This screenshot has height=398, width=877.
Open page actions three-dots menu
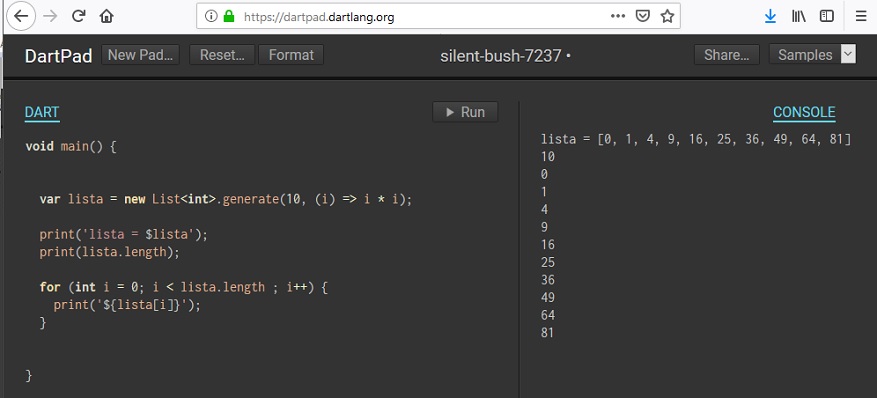618,16
